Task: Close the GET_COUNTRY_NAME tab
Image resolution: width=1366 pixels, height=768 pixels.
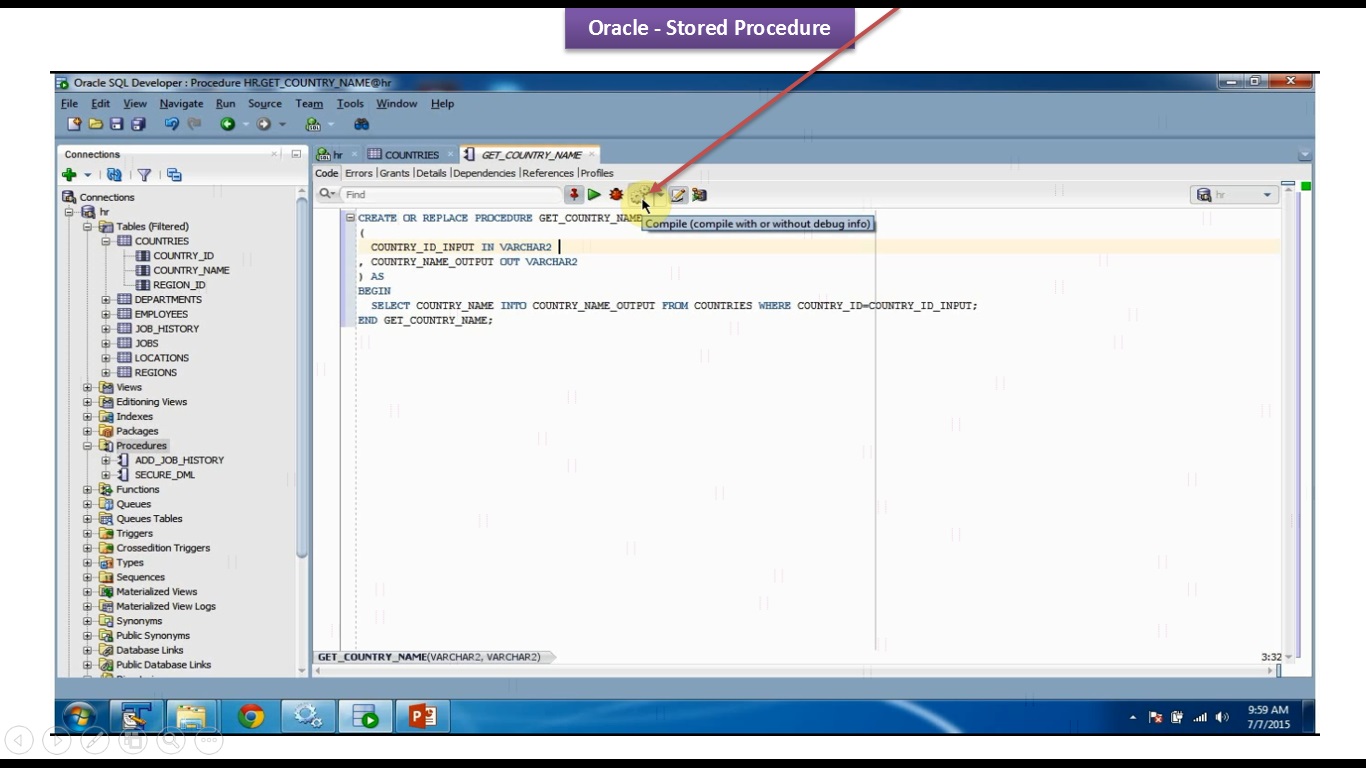Action: coord(592,154)
